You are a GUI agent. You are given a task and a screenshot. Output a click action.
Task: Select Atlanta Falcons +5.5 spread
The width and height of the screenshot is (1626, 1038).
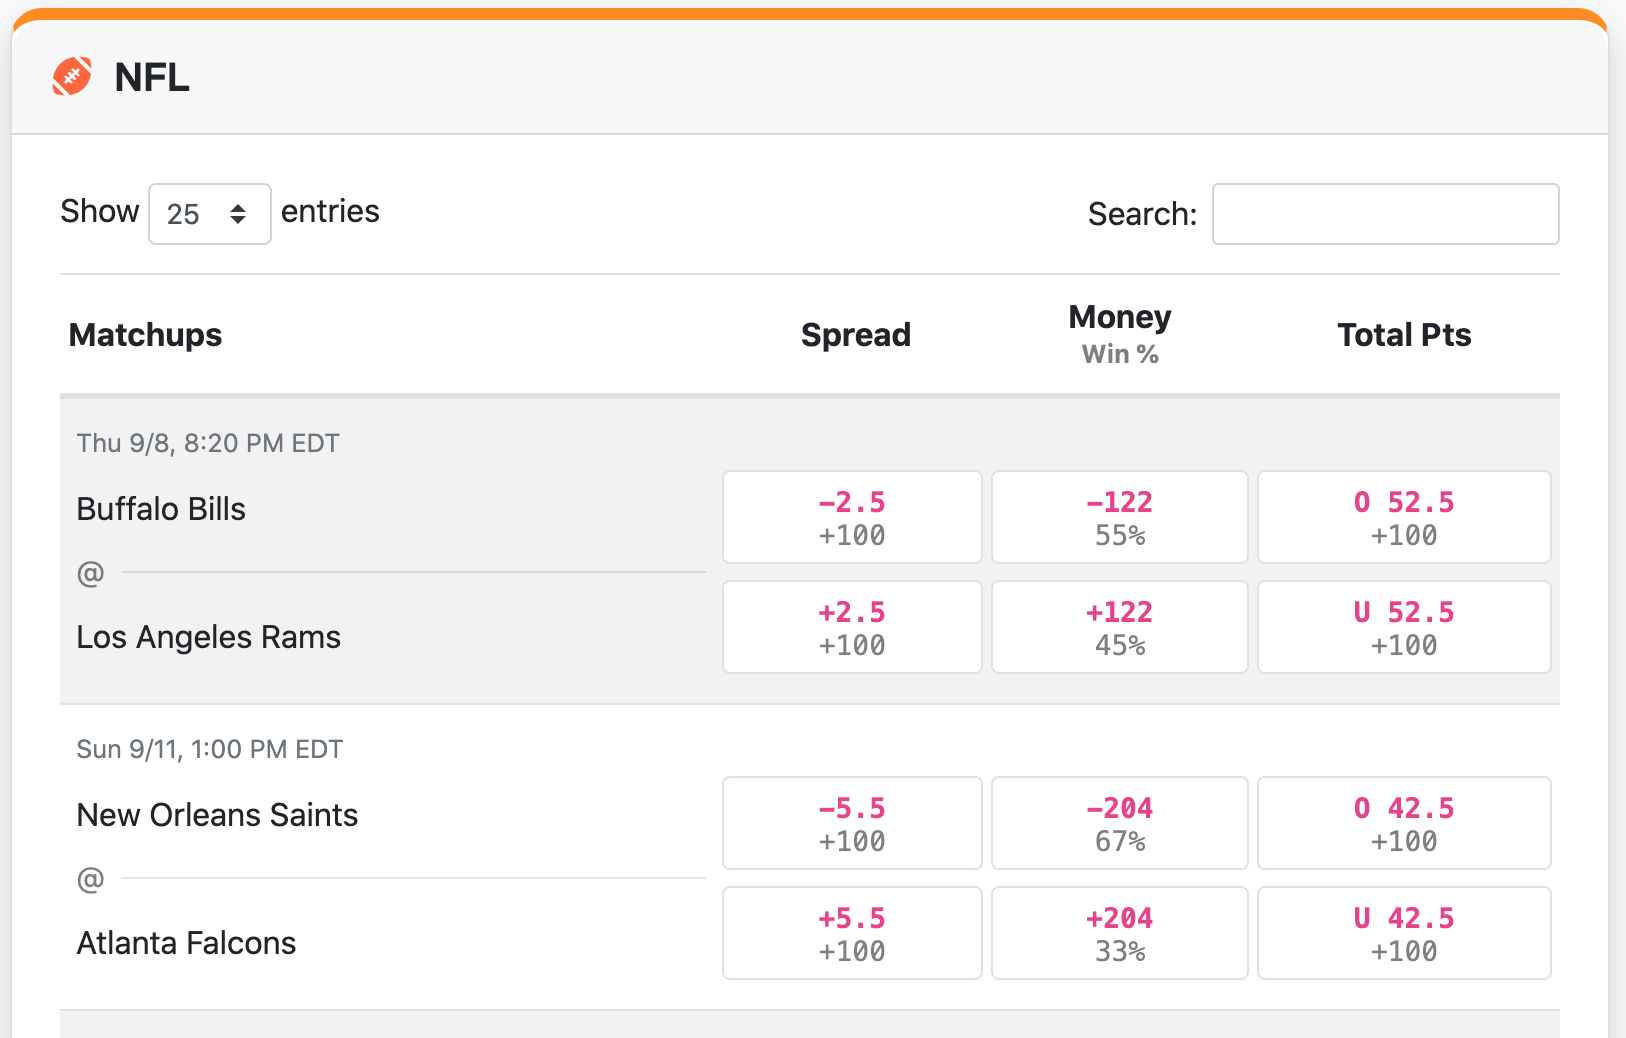tap(852, 933)
